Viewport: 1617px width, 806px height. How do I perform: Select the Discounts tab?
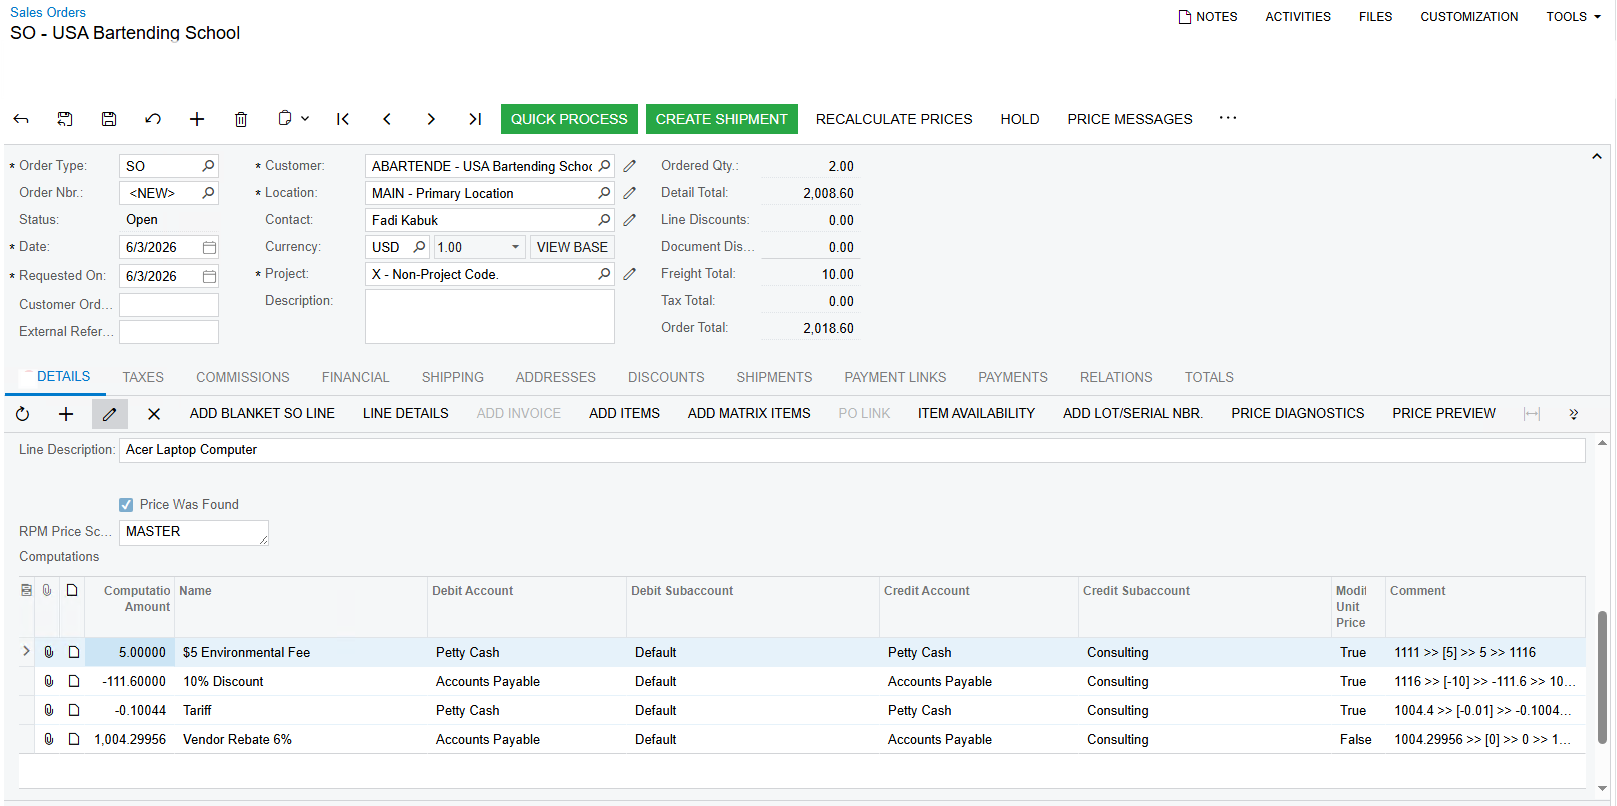(x=666, y=377)
